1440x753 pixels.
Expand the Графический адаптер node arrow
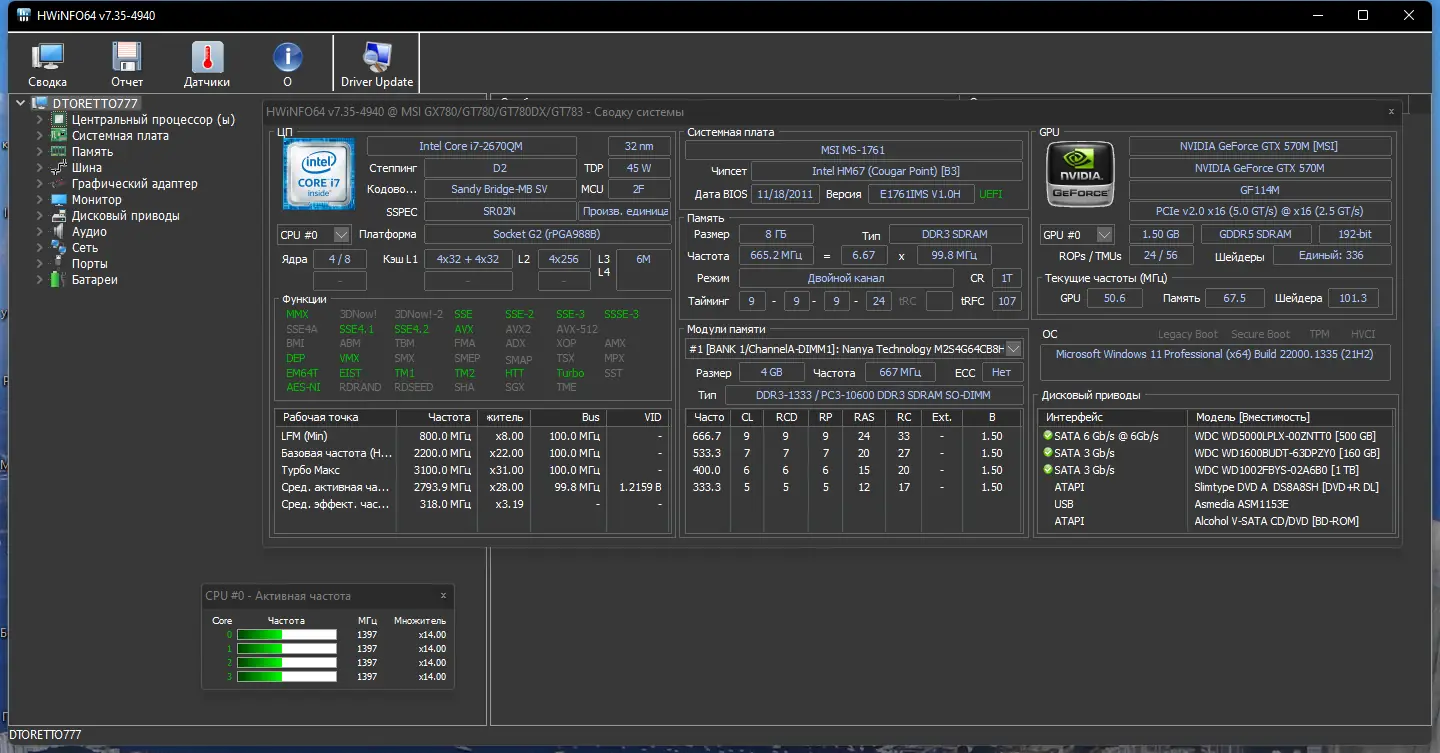coord(40,183)
